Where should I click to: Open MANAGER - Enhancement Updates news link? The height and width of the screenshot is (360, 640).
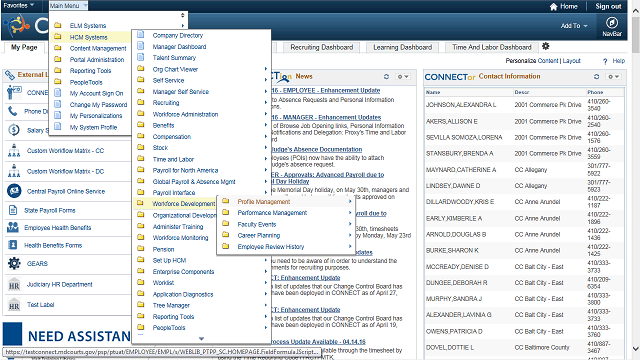[327, 117]
